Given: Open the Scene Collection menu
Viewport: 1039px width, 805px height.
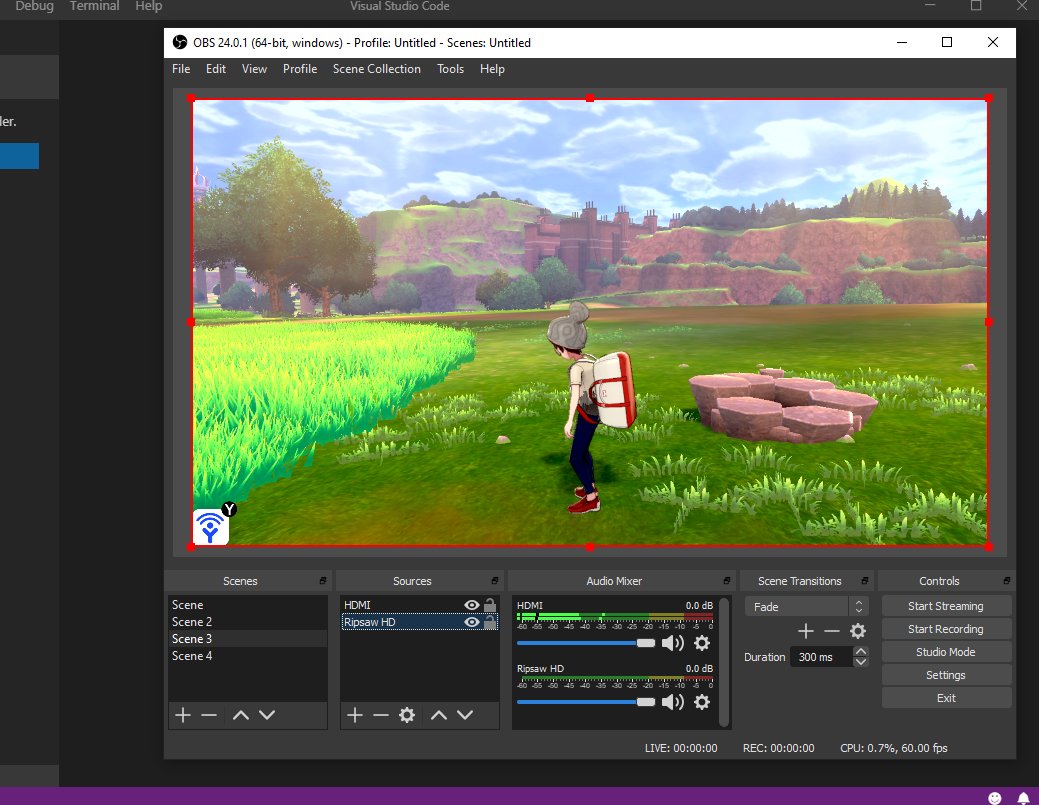Looking at the screenshot, I should click(376, 69).
